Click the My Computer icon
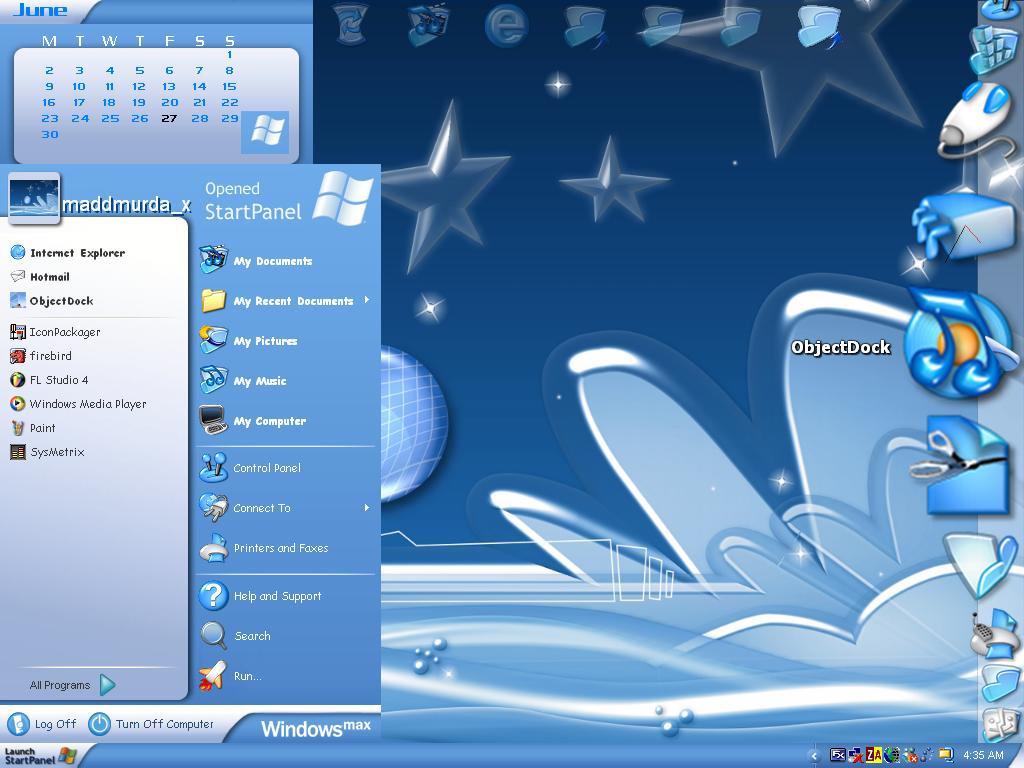The height and width of the screenshot is (768, 1024). [214, 421]
